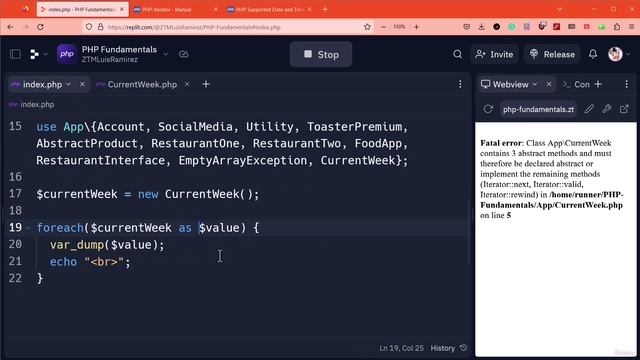Screen dimensions: 640x360
Task: Reload the webview page
Action: (x=488, y=109)
